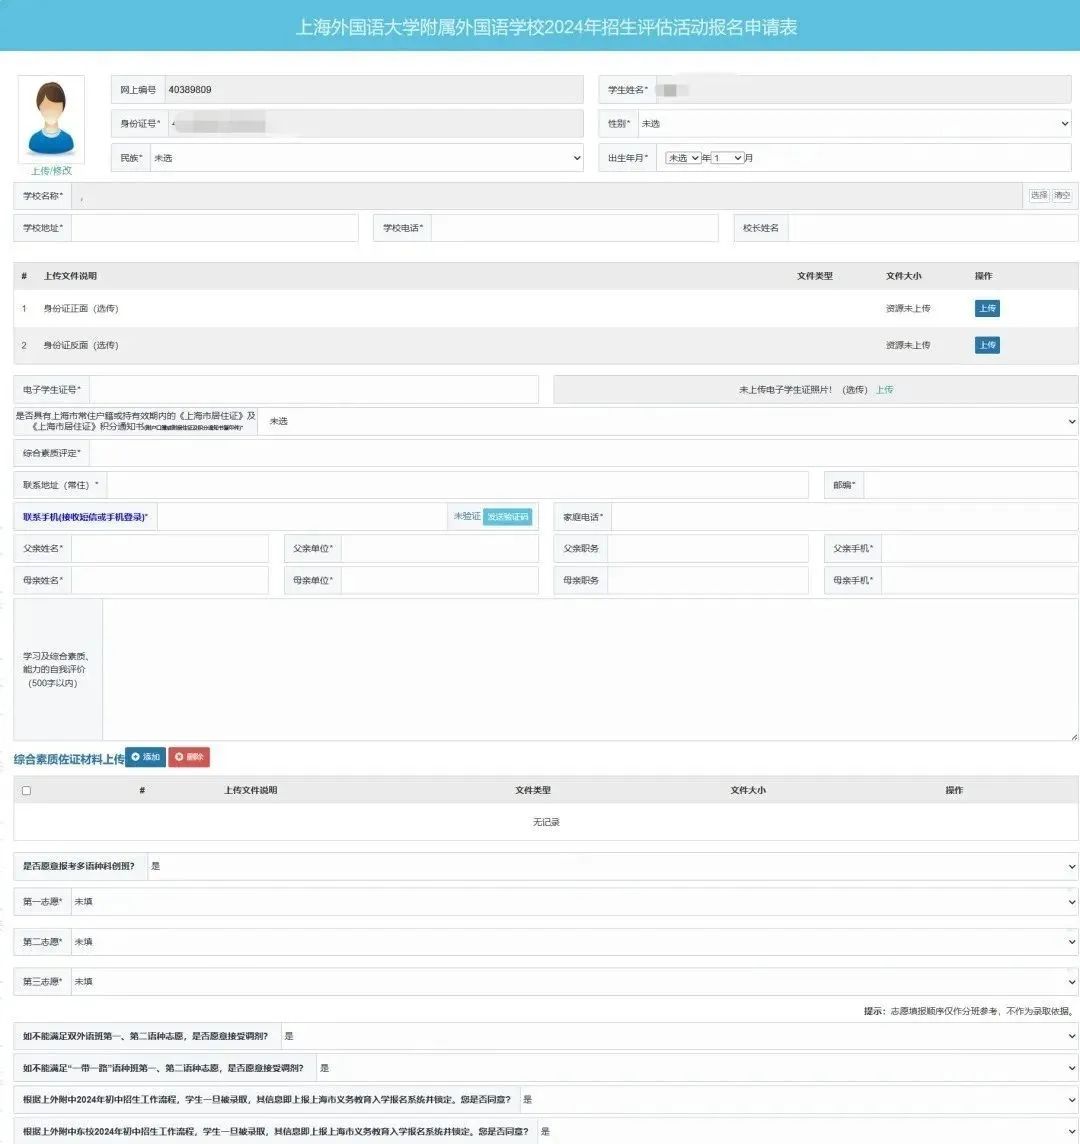
Task: Tick the checkbox in the materials table header
Action: click(26, 790)
